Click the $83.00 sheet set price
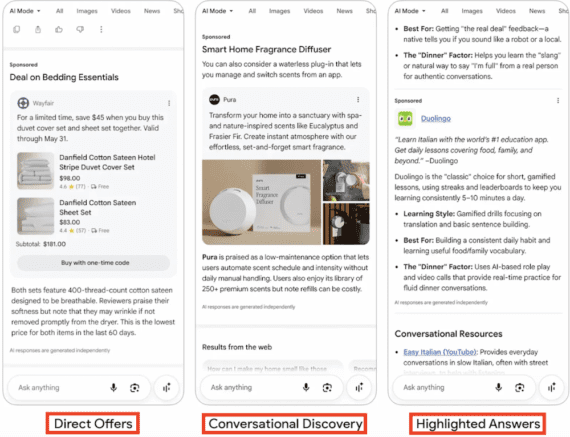Screen dimensions: 570x437 coord(70,222)
